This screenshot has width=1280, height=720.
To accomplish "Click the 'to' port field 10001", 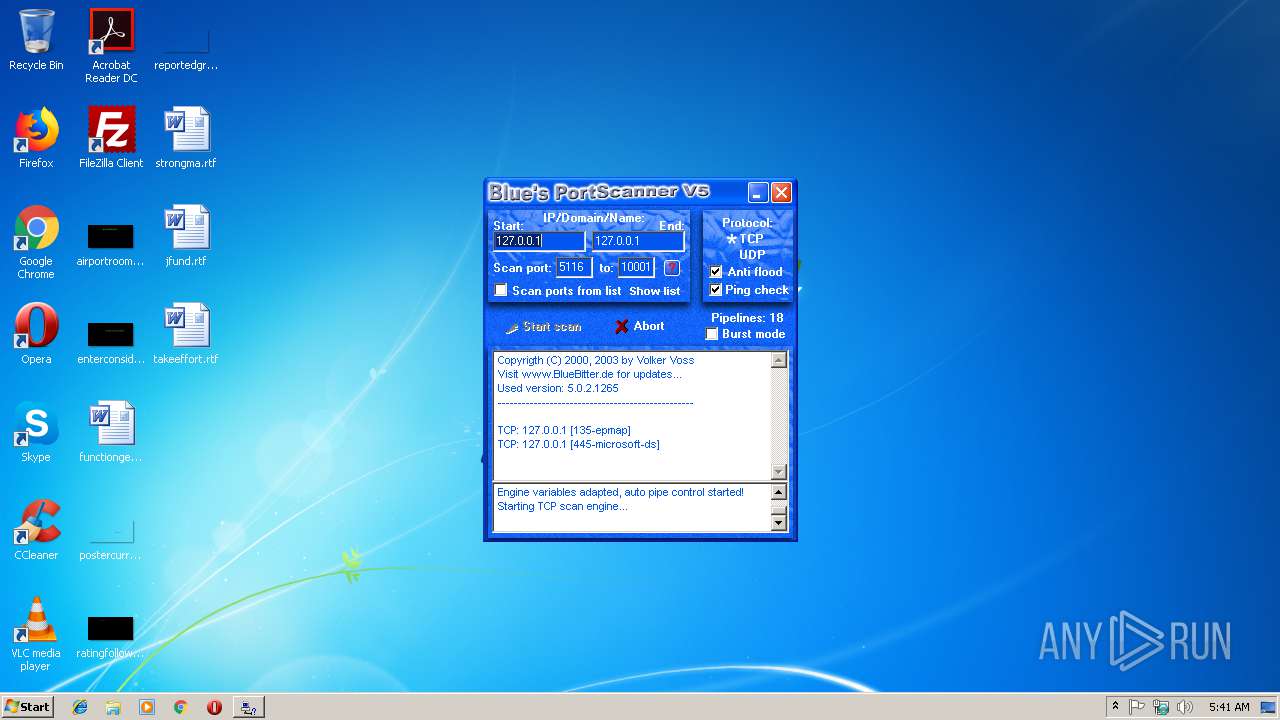I will coord(636,267).
